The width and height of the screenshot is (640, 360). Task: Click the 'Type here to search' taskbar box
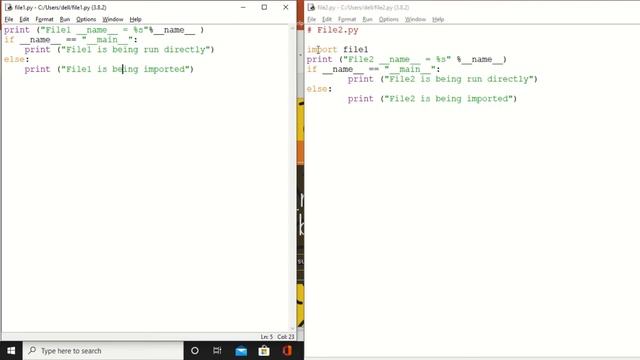pos(103,351)
